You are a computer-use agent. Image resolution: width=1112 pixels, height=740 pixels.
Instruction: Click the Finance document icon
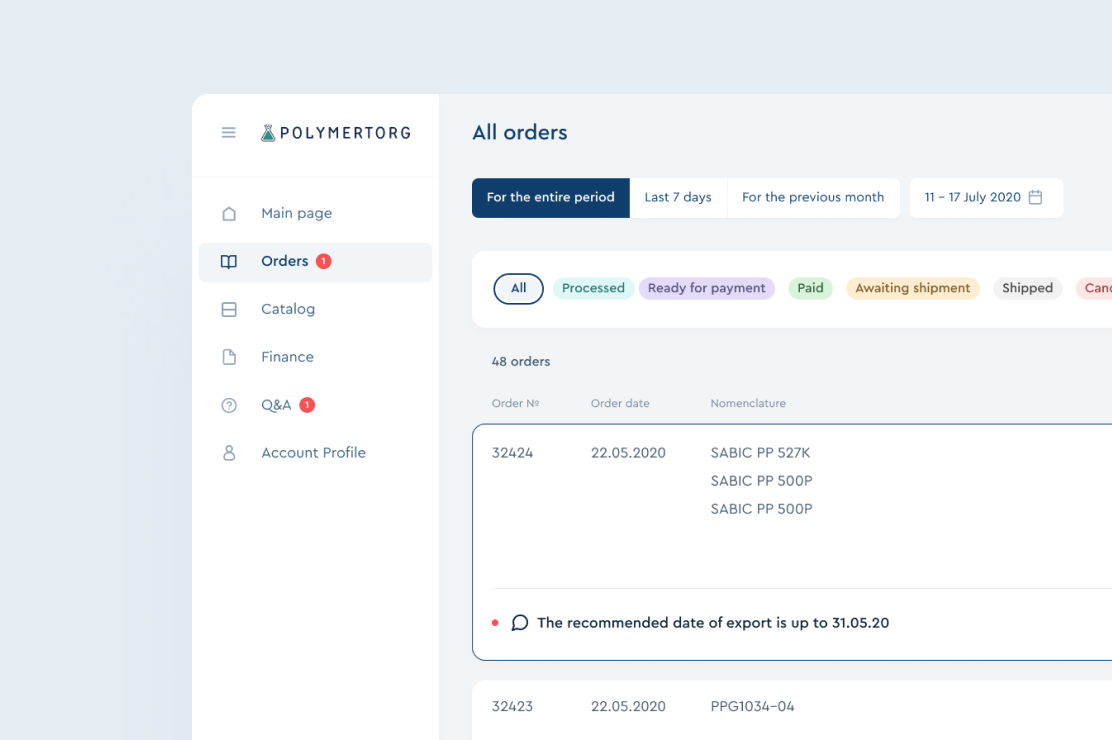(x=229, y=357)
